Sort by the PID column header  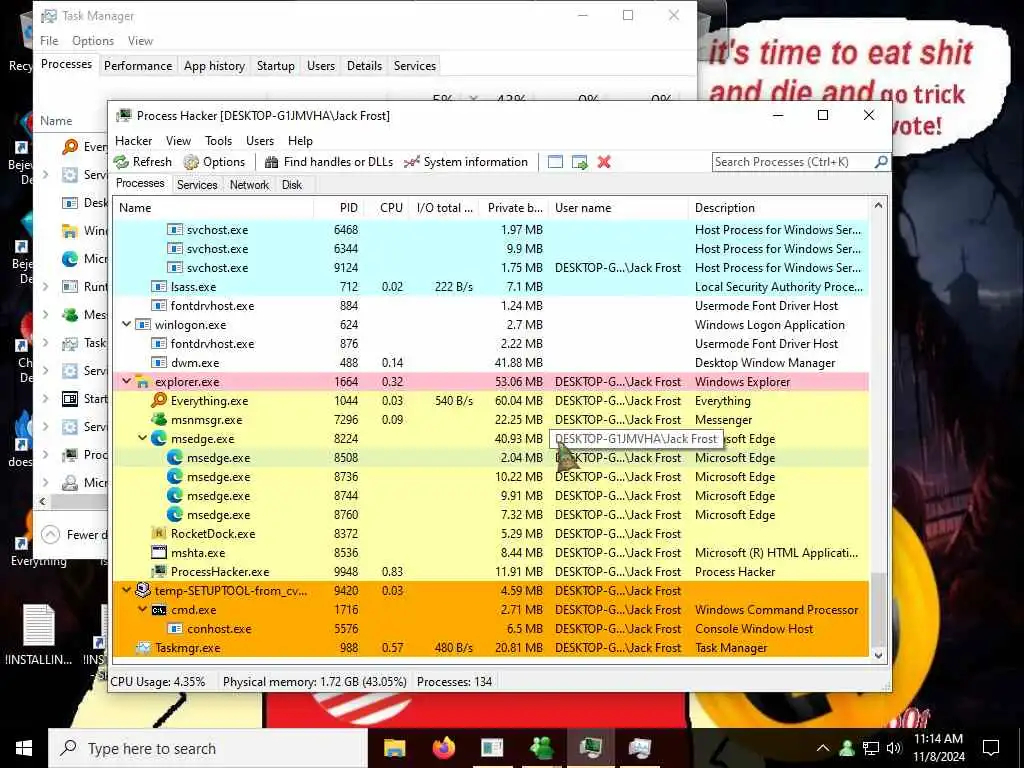click(x=339, y=208)
